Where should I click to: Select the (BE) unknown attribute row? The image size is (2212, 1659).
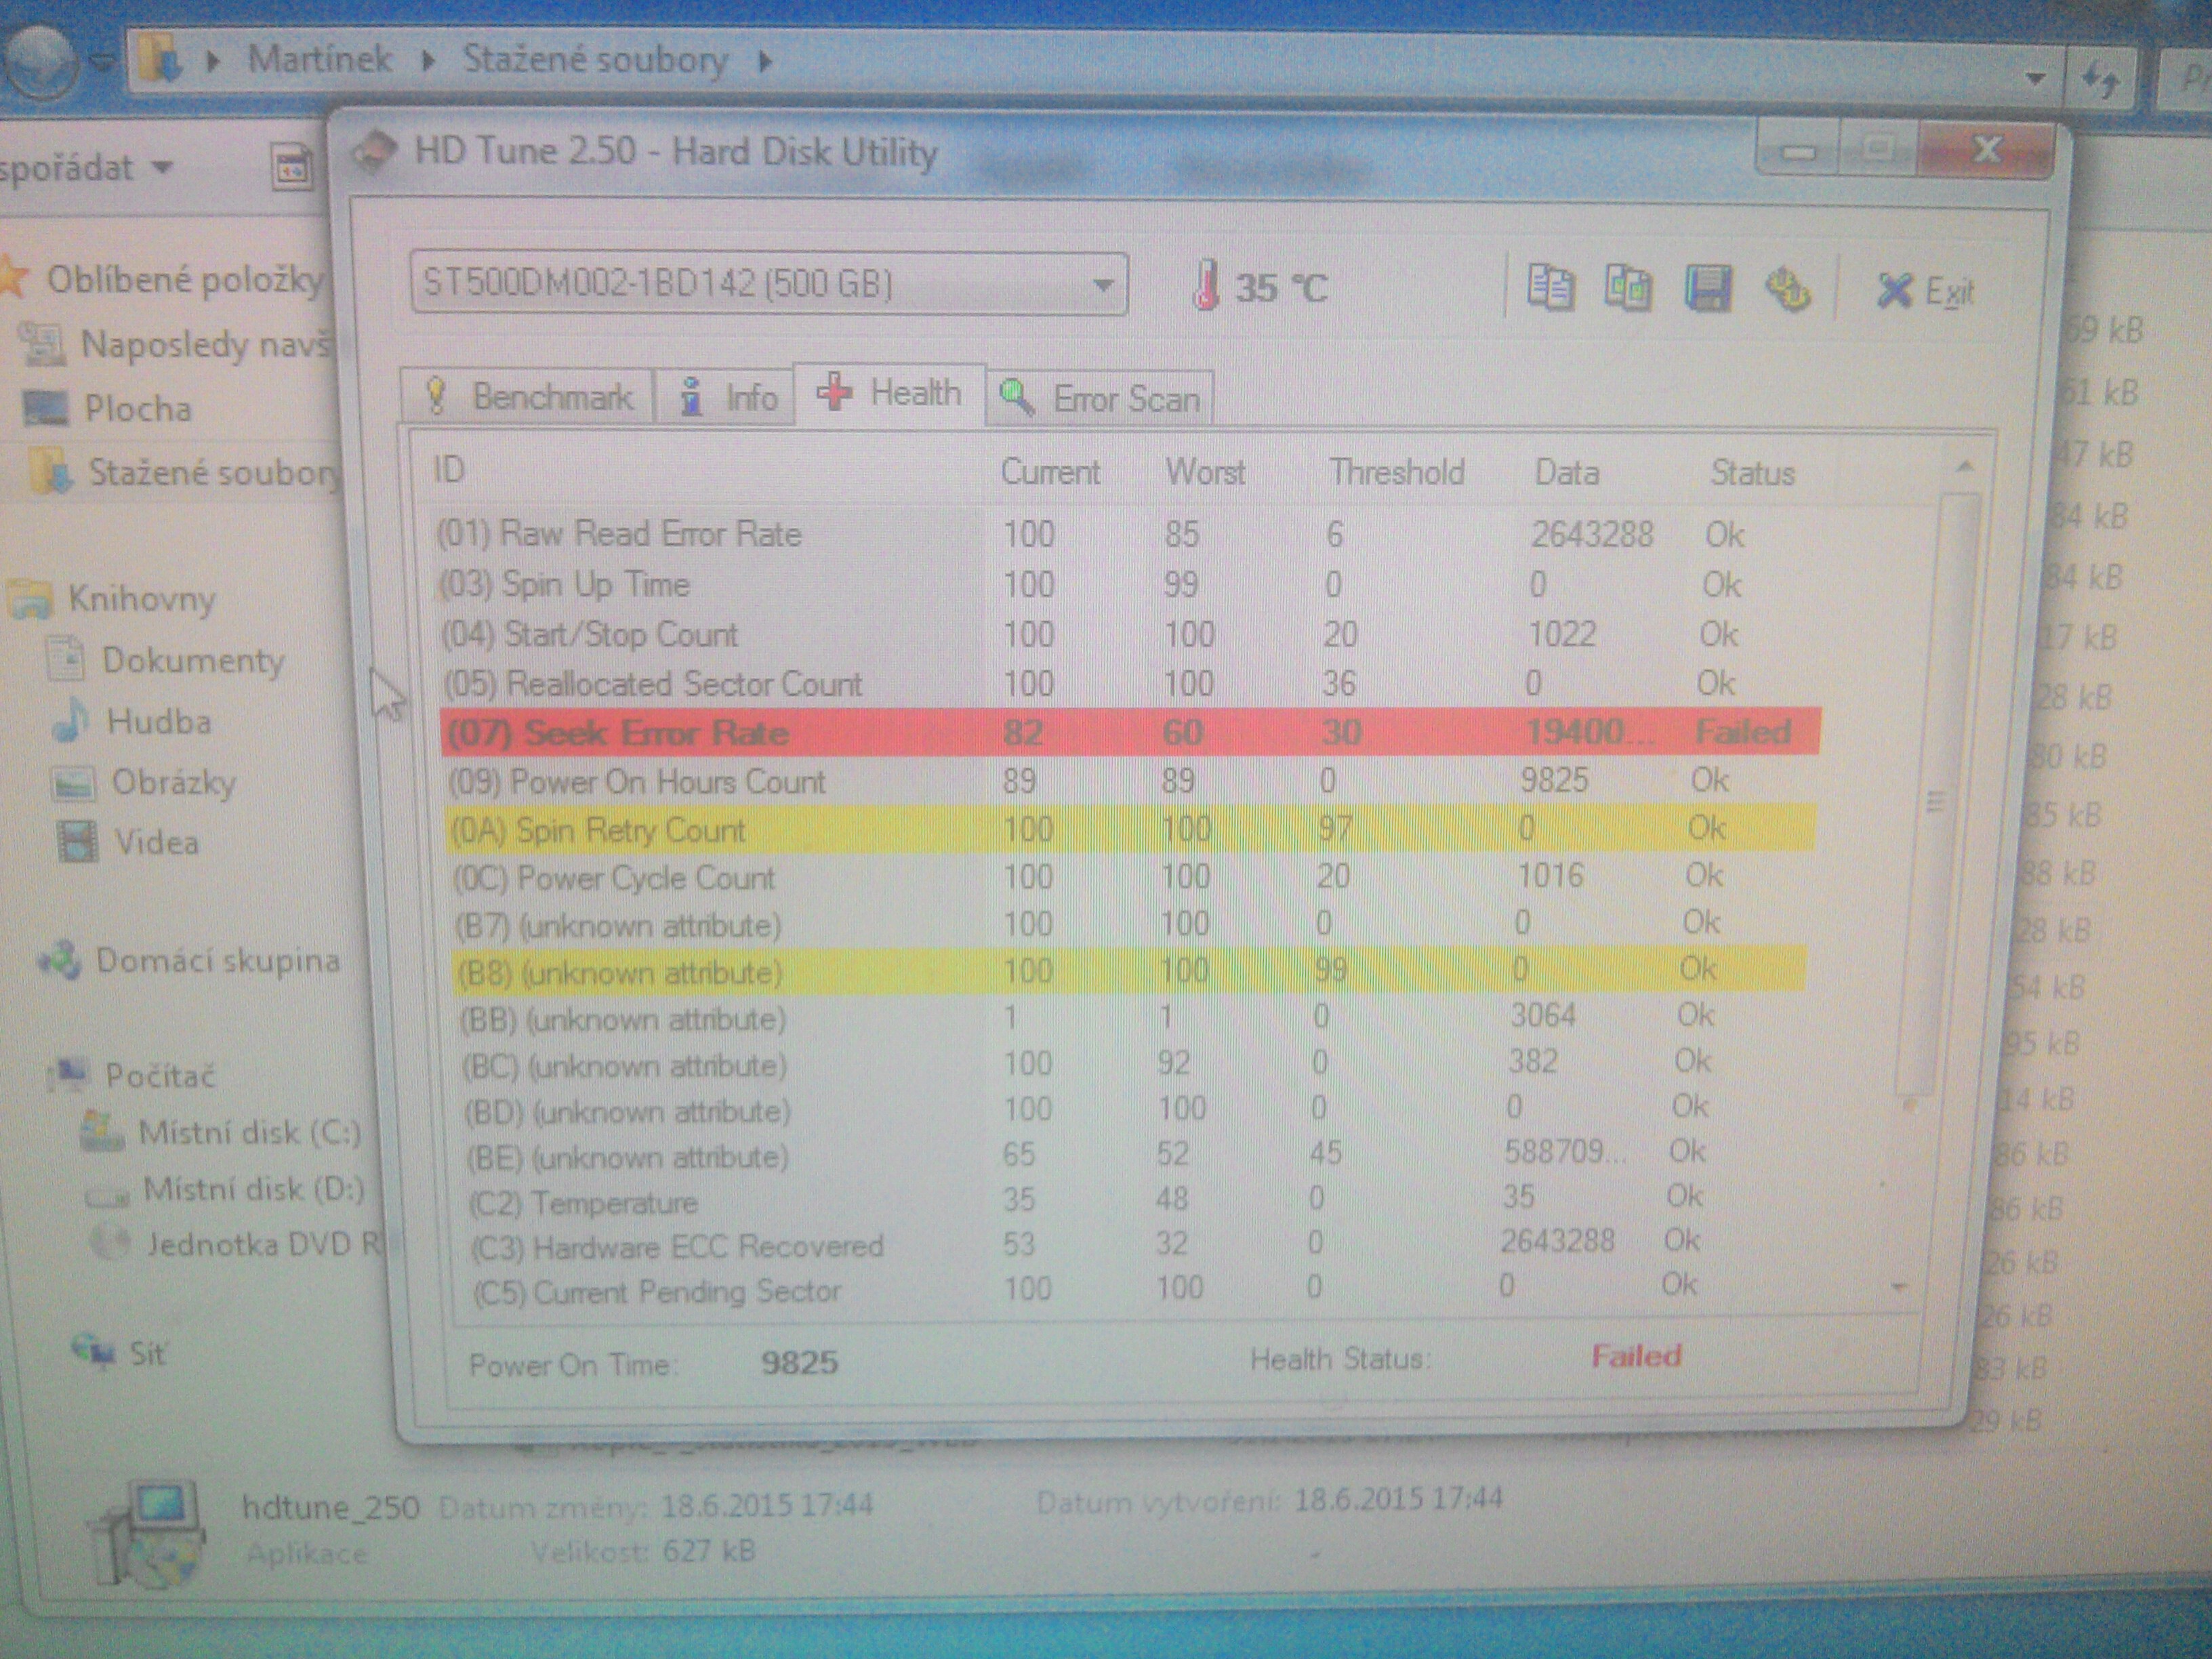(x=1130, y=1156)
